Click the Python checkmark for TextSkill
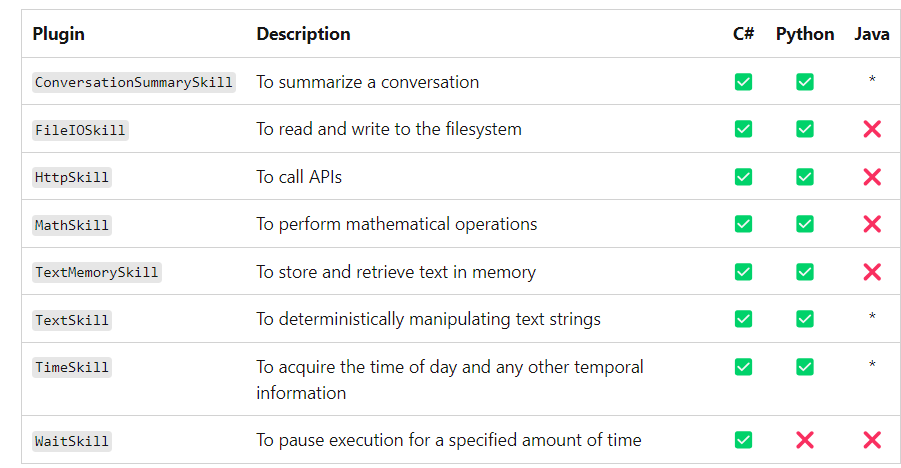This screenshot has width=901, height=468. point(804,319)
